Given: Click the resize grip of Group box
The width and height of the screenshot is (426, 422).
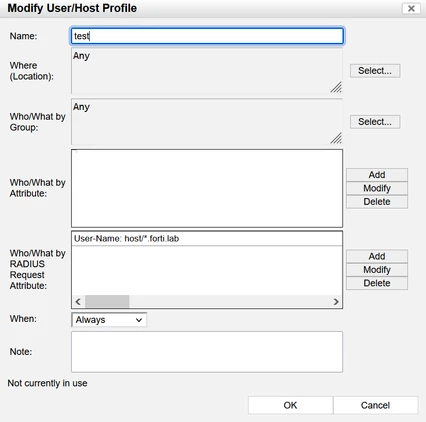Looking at the screenshot, I should point(336,138).
